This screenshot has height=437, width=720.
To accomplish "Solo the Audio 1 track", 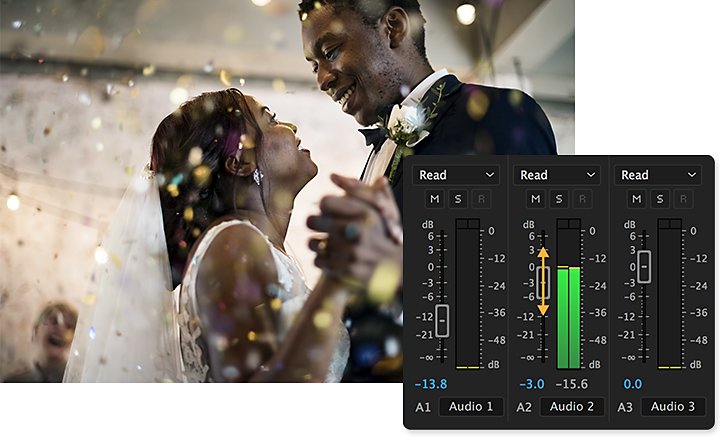I will 458,199.
